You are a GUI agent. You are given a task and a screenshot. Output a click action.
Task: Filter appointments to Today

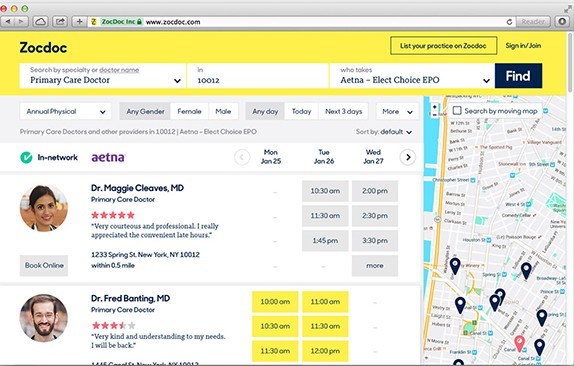pyautogui.click(x=301, y=111)
